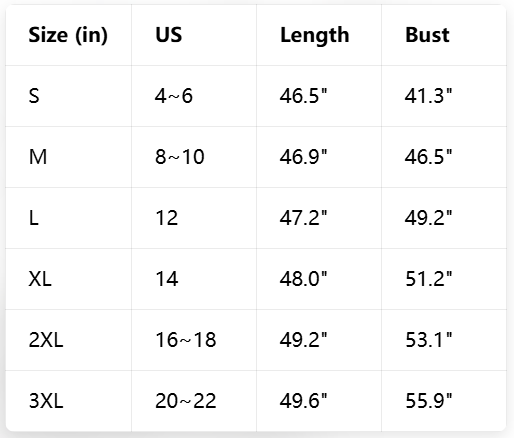514x438 pixels.
Task: Click the US size 8~10 cell
Action: [x=180, y=157]
